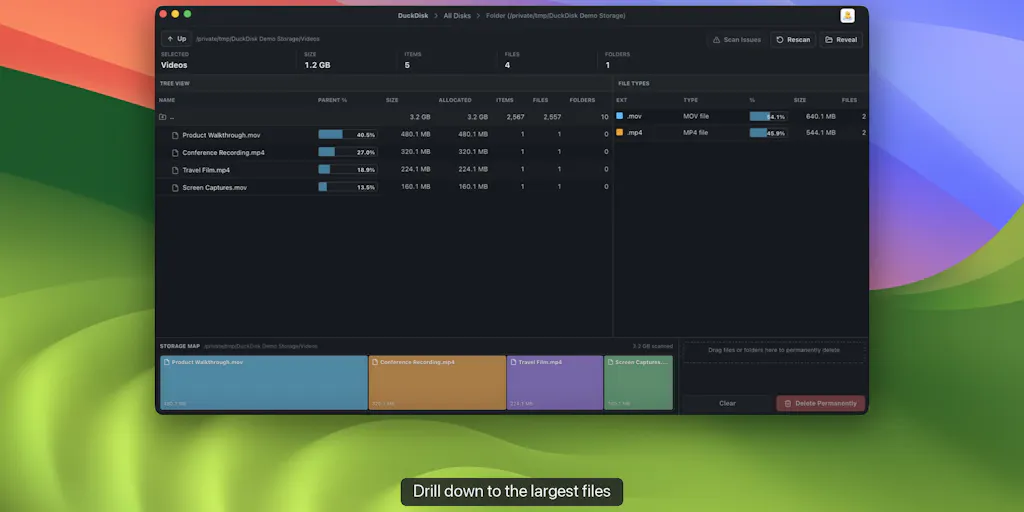1024x512 pixels.
Task: Open the parent ".." row in tree view
Action: coord(384,118)
